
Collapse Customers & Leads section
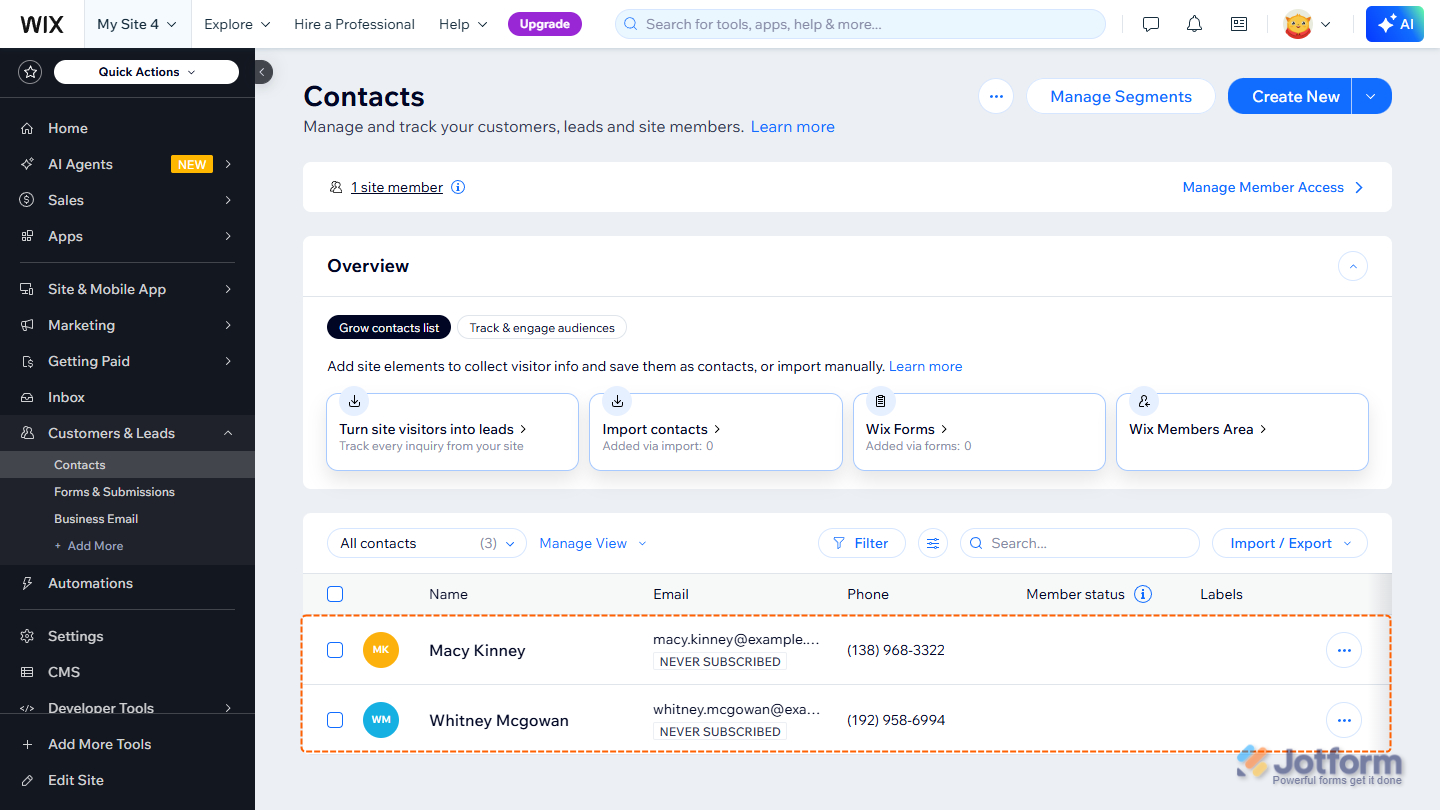[127, 433]
